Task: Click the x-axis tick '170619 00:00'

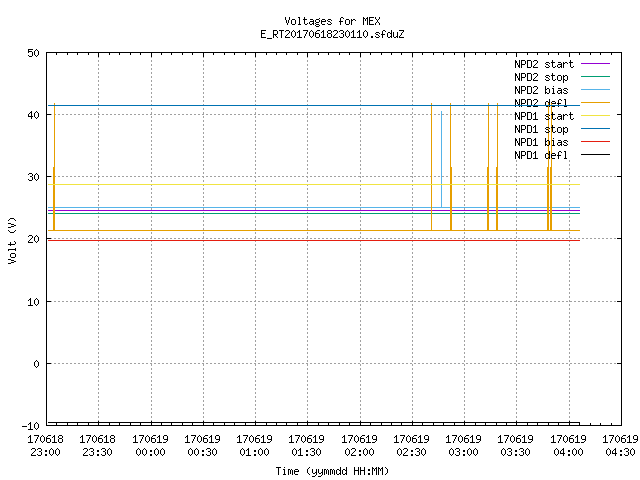Action: (150, 446)
